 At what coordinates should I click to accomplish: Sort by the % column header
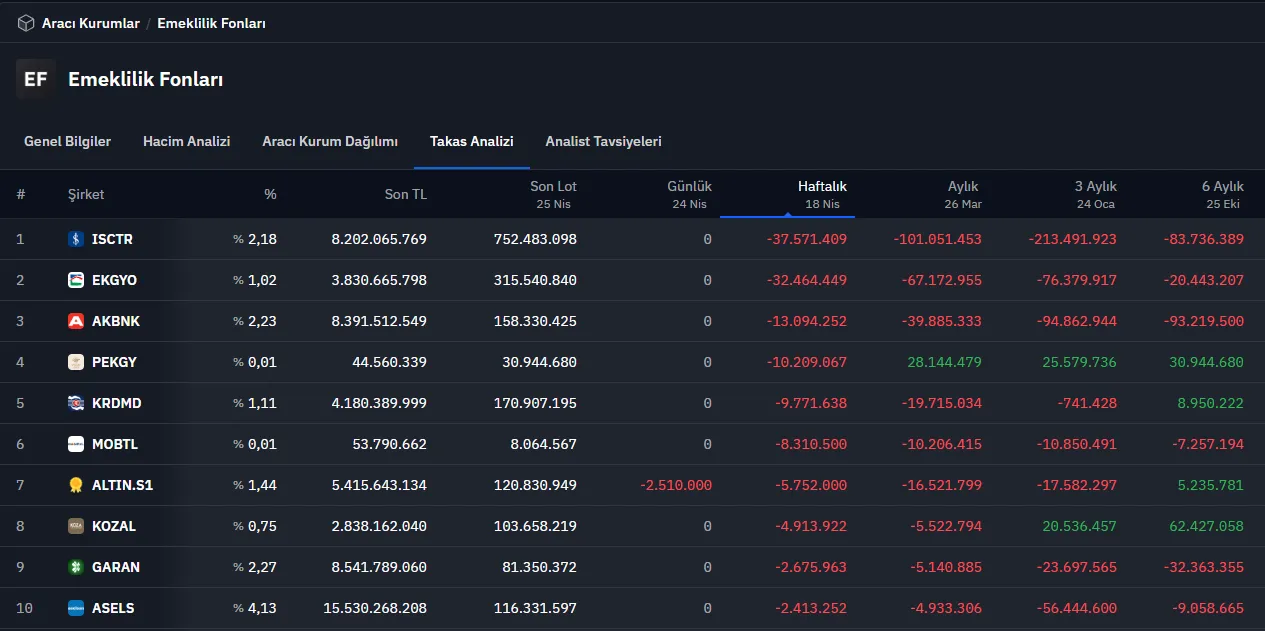270,194
